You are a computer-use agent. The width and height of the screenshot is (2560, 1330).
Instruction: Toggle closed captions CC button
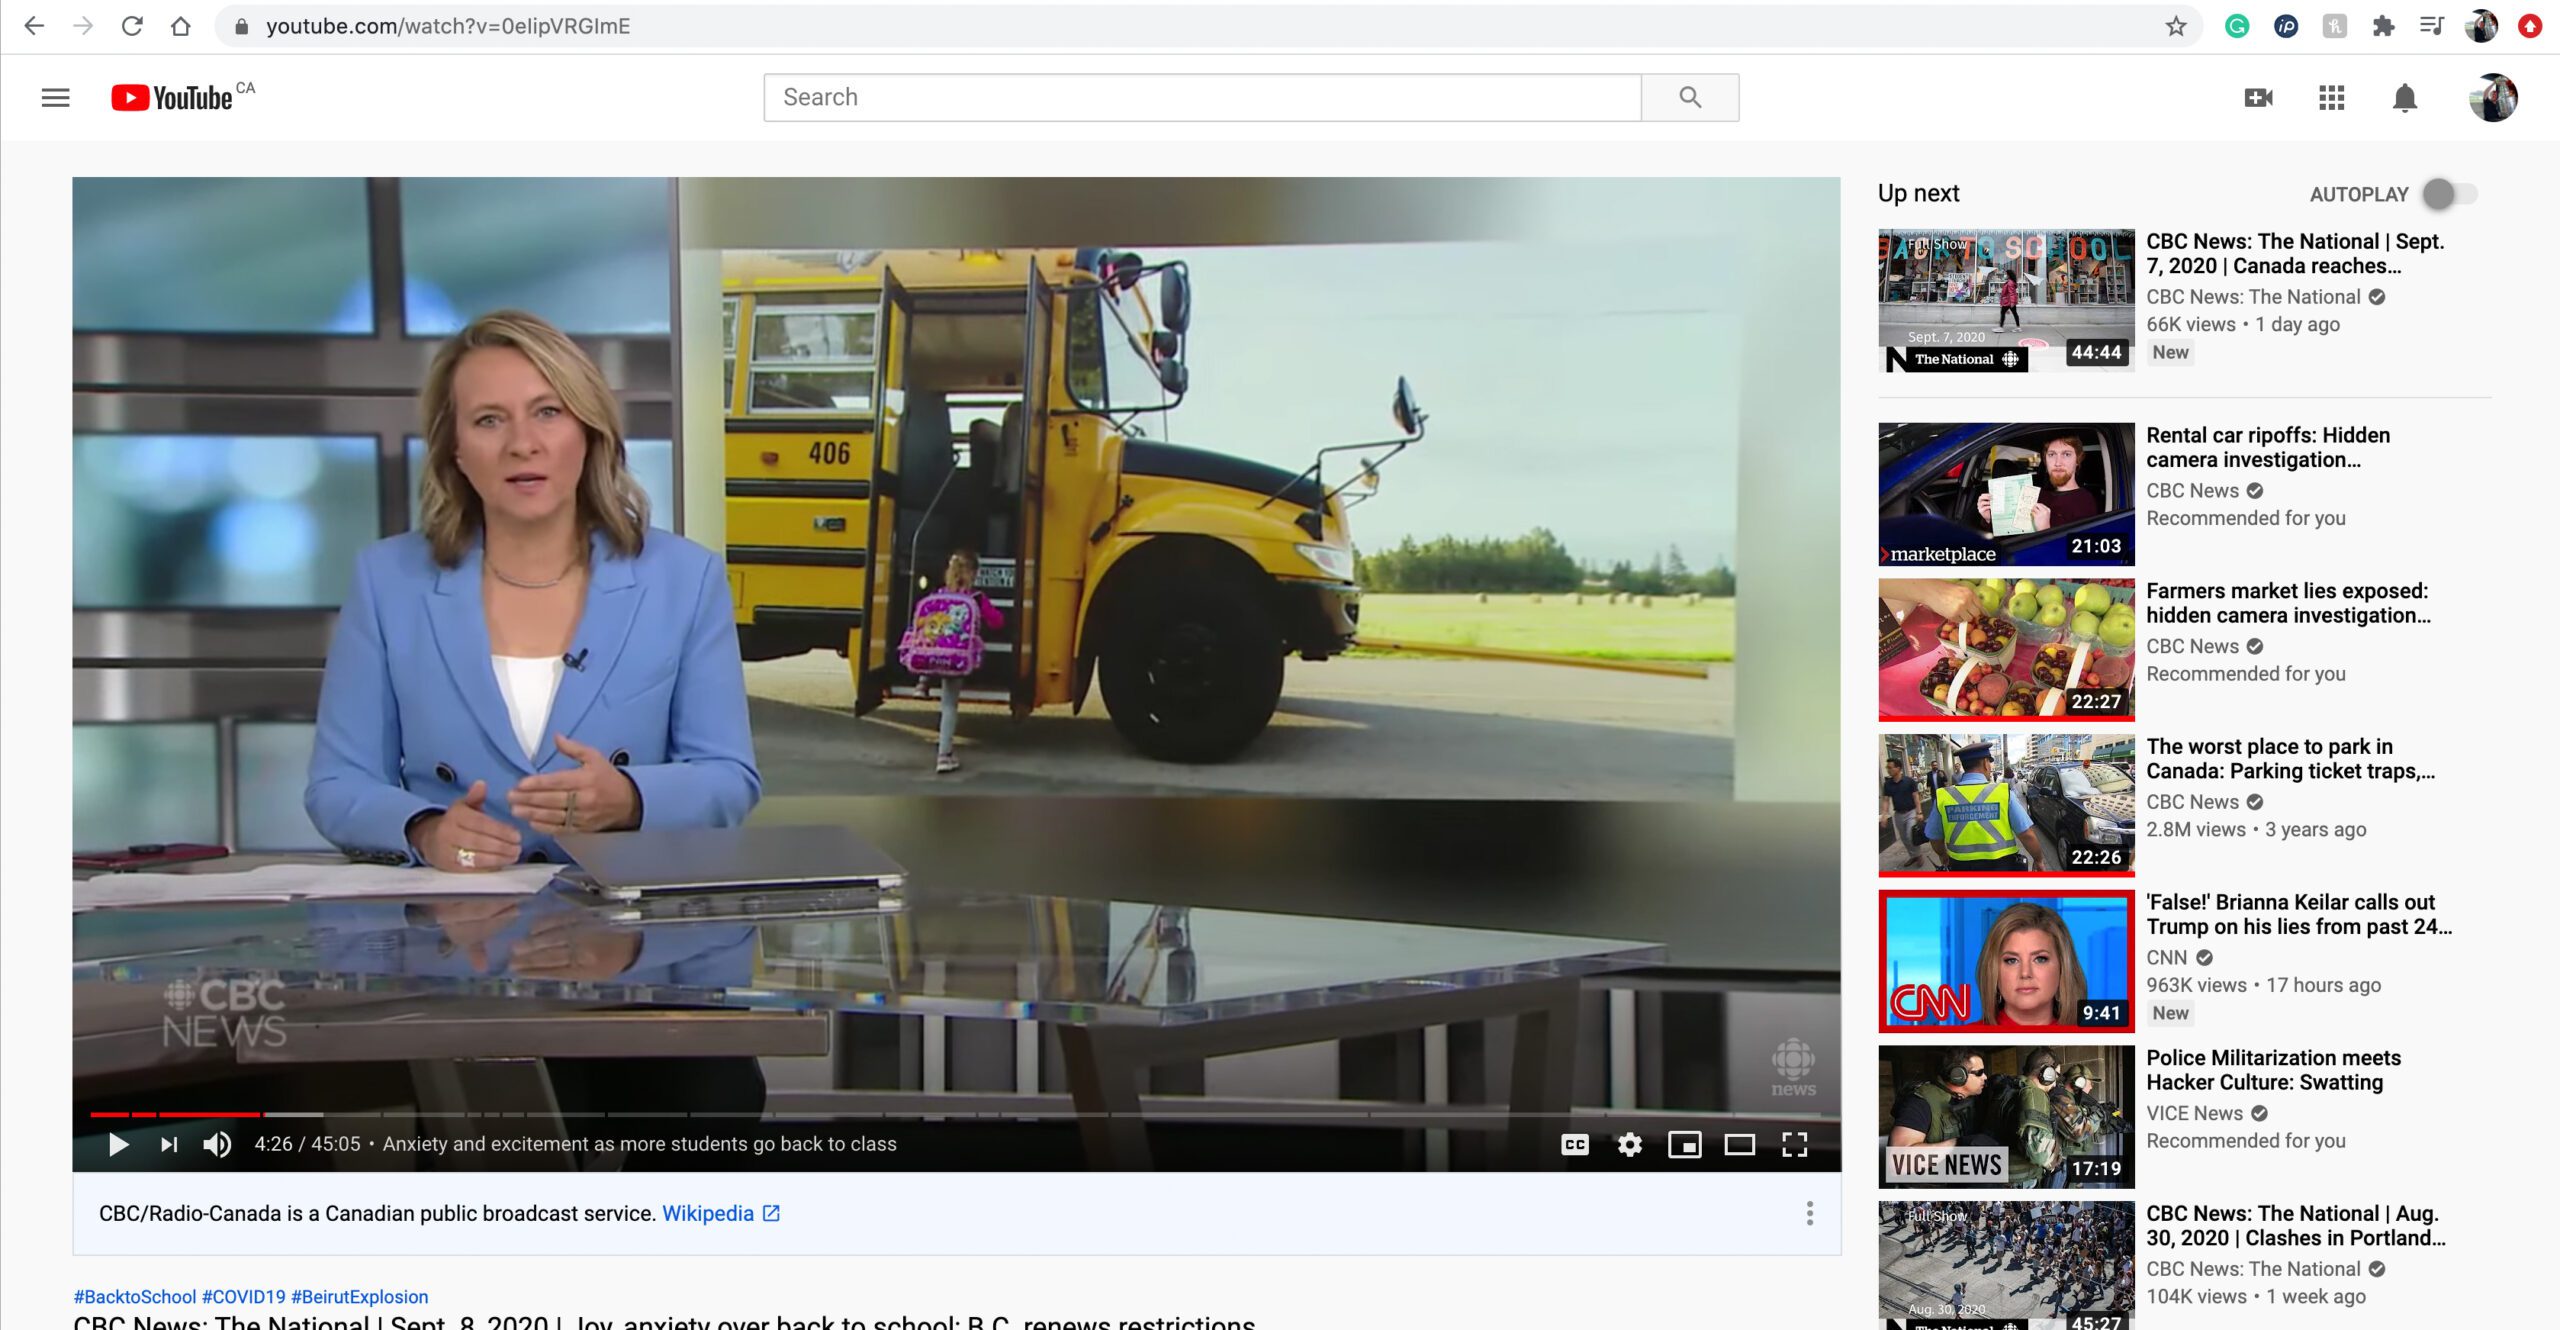1575,1144
